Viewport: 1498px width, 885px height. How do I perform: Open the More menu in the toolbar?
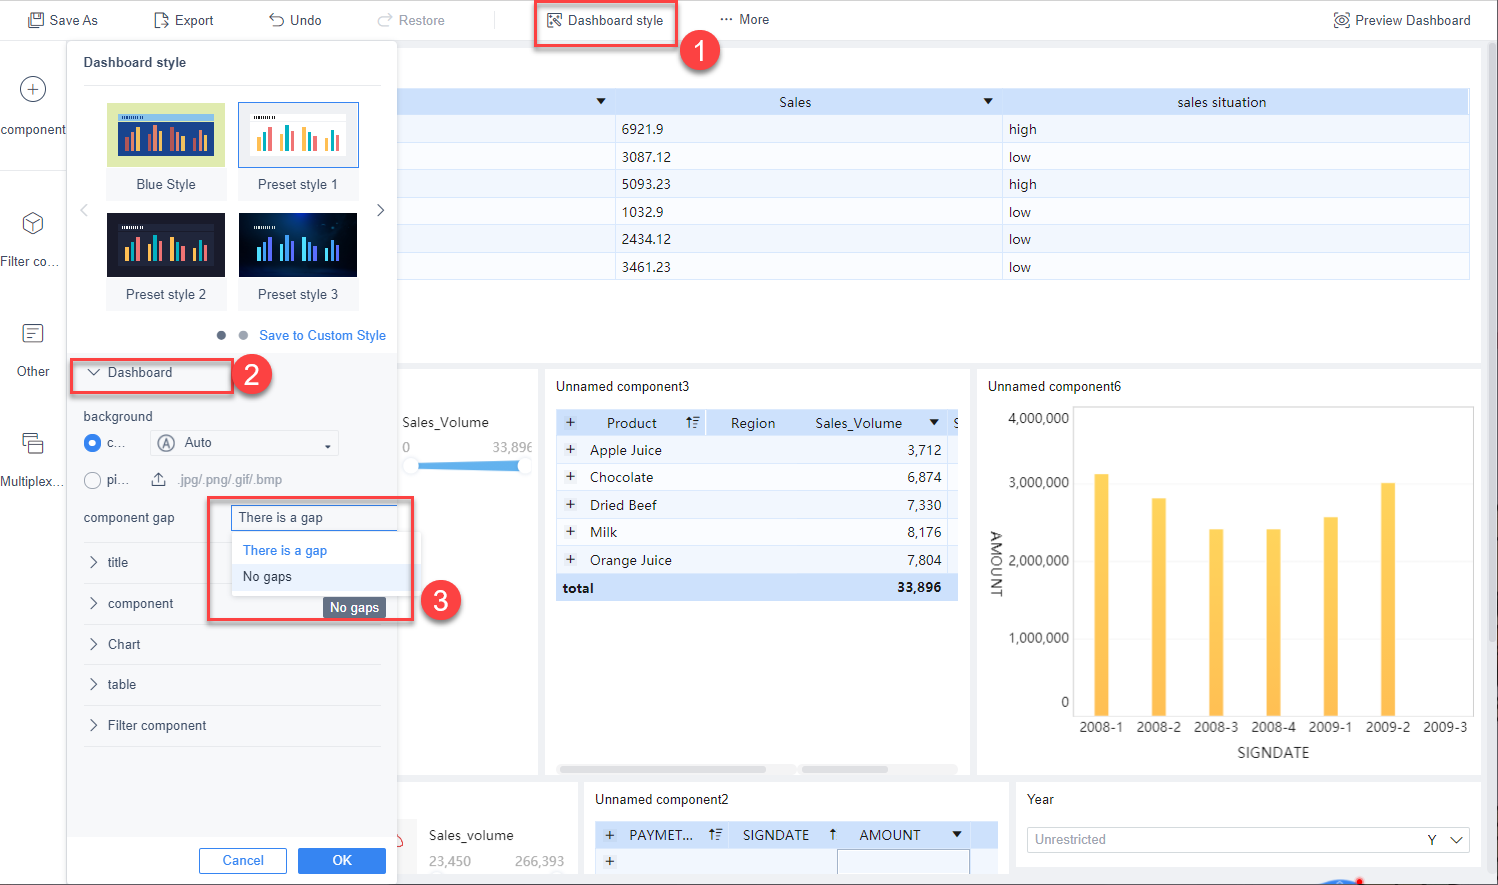[x=744, y=19]
